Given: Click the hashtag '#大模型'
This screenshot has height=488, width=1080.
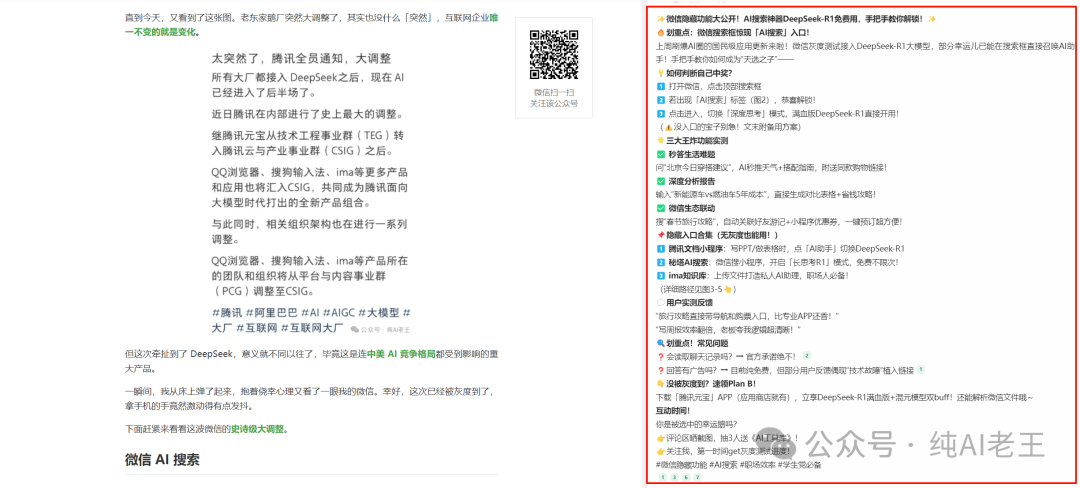Looking at the screenshot, I should click(x=378, y=312).
